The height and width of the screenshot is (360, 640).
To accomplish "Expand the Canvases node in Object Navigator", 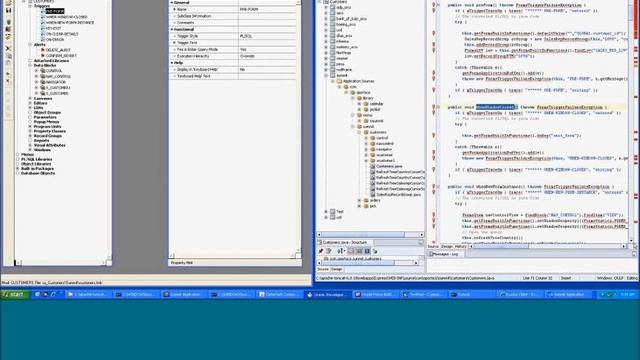I will [30, 98].
